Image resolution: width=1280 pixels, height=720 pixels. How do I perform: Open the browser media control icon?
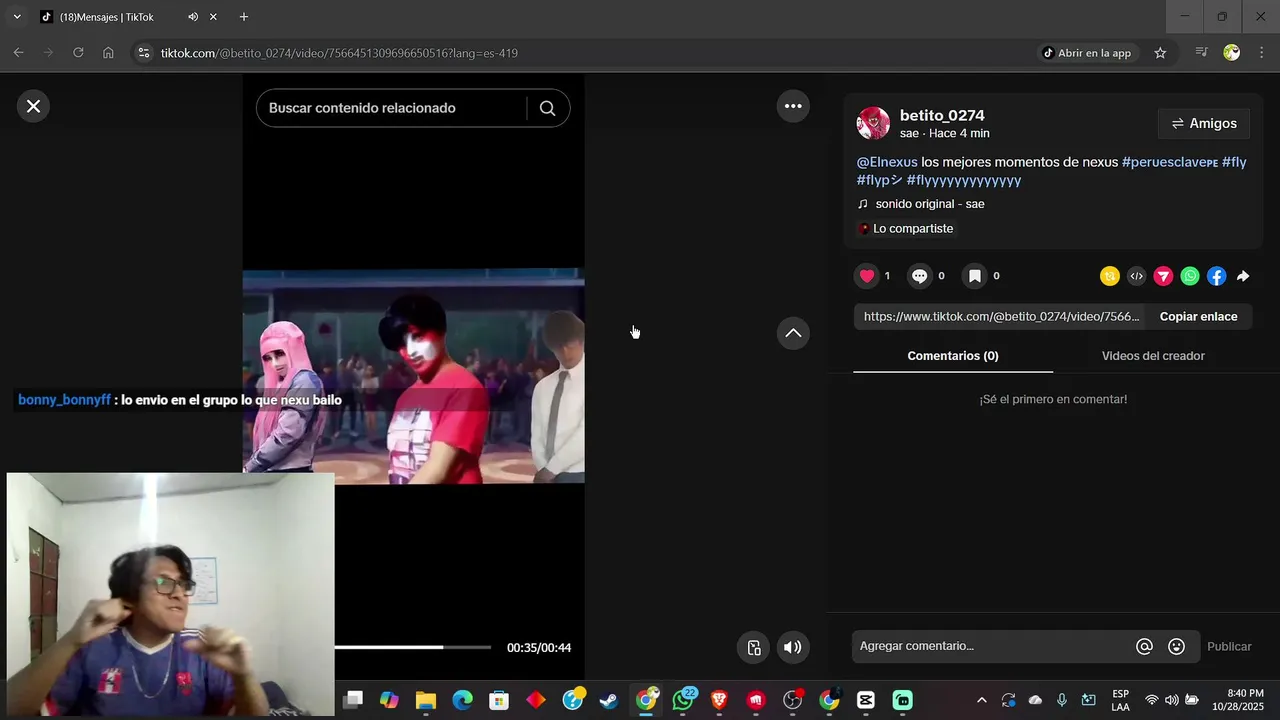(1202, 53)
